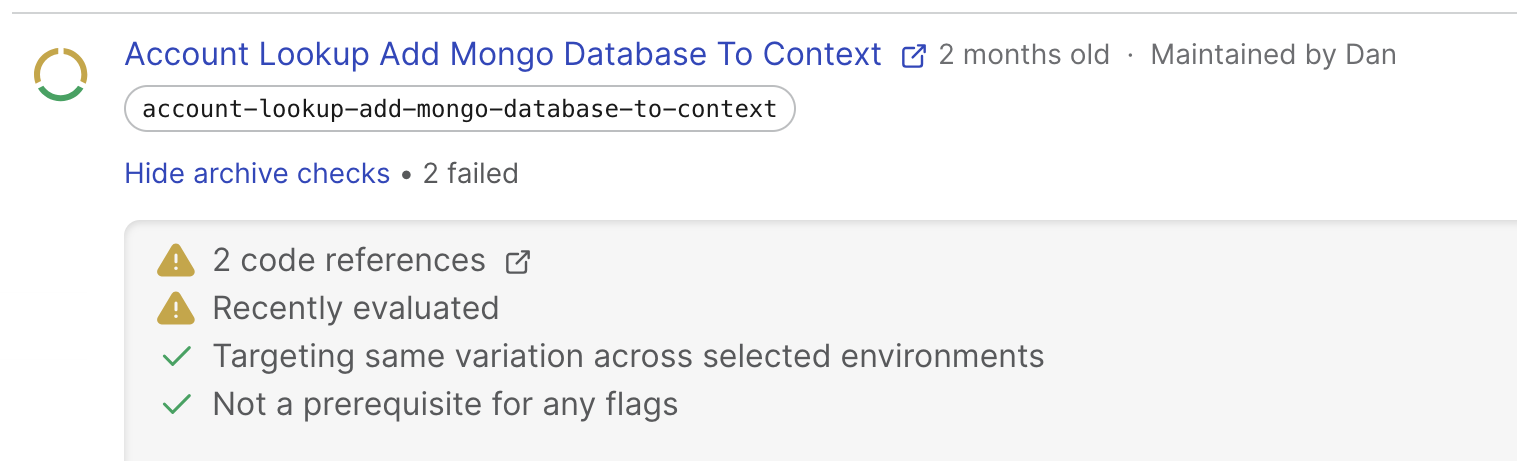Click the 2 code references text

pos(349,261)
